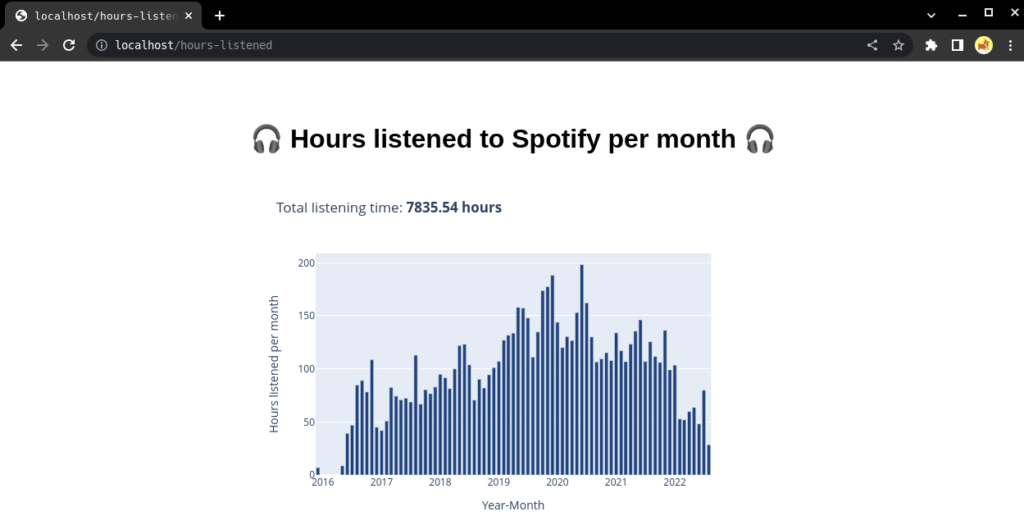Click the '7835.54 hours' total text

[x=454, y=207]
